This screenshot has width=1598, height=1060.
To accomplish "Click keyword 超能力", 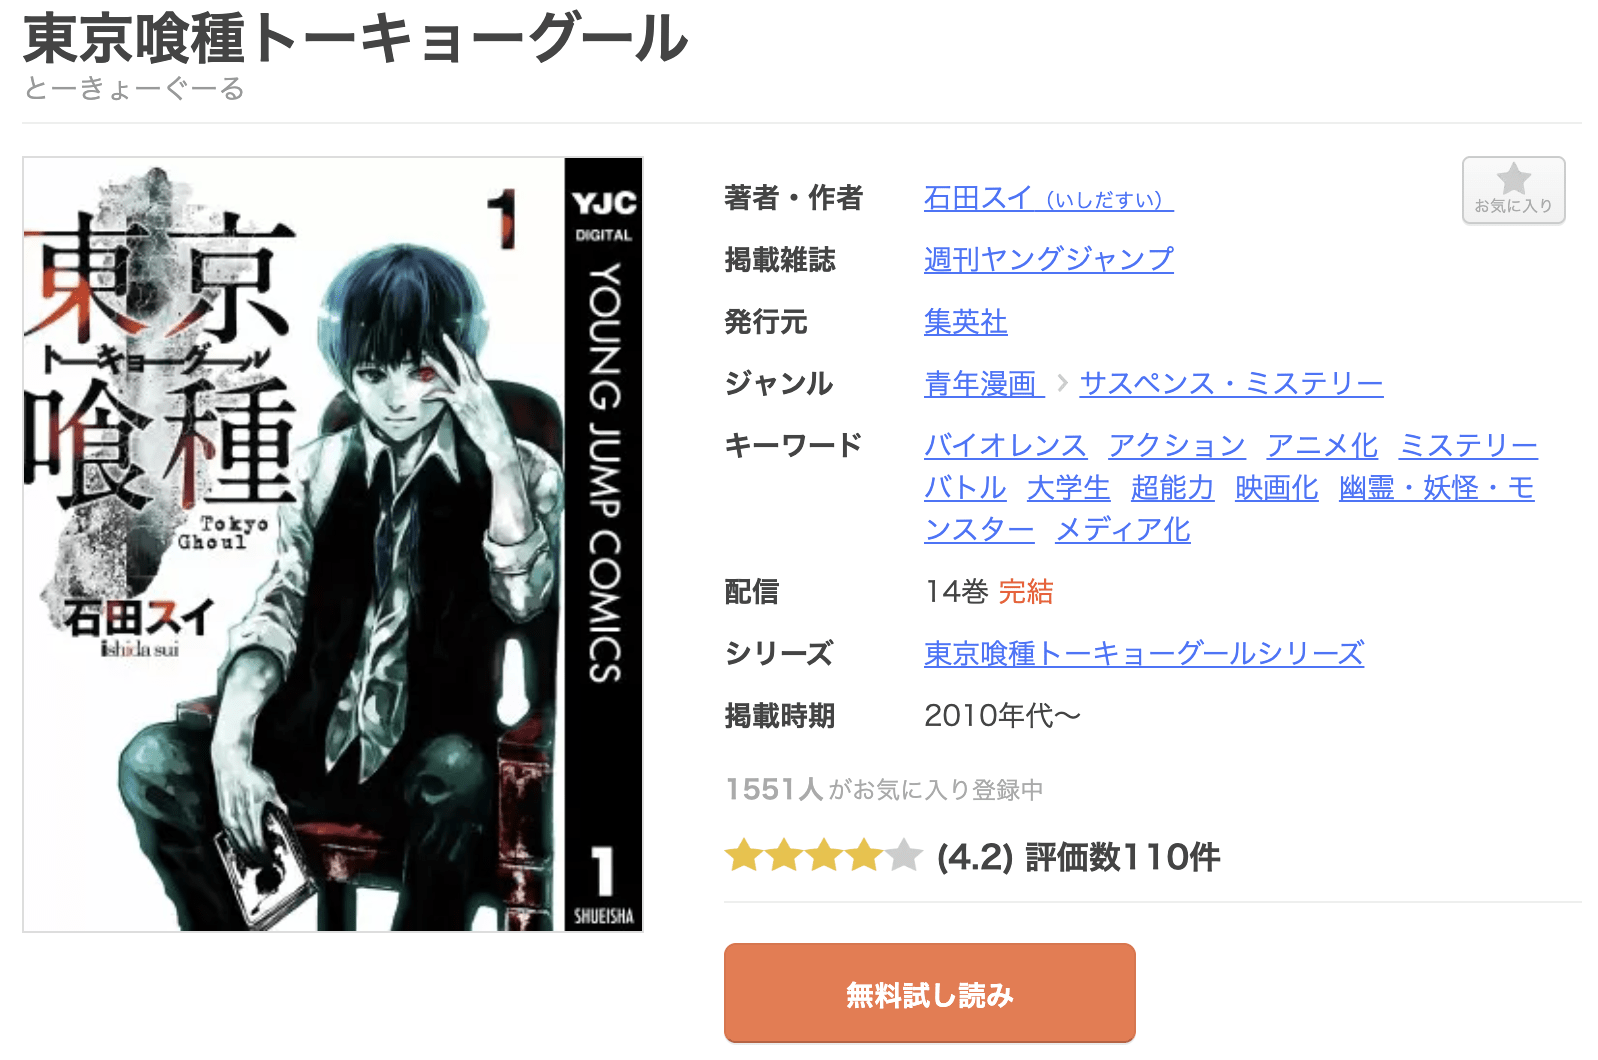I will tap(1172, 487).
